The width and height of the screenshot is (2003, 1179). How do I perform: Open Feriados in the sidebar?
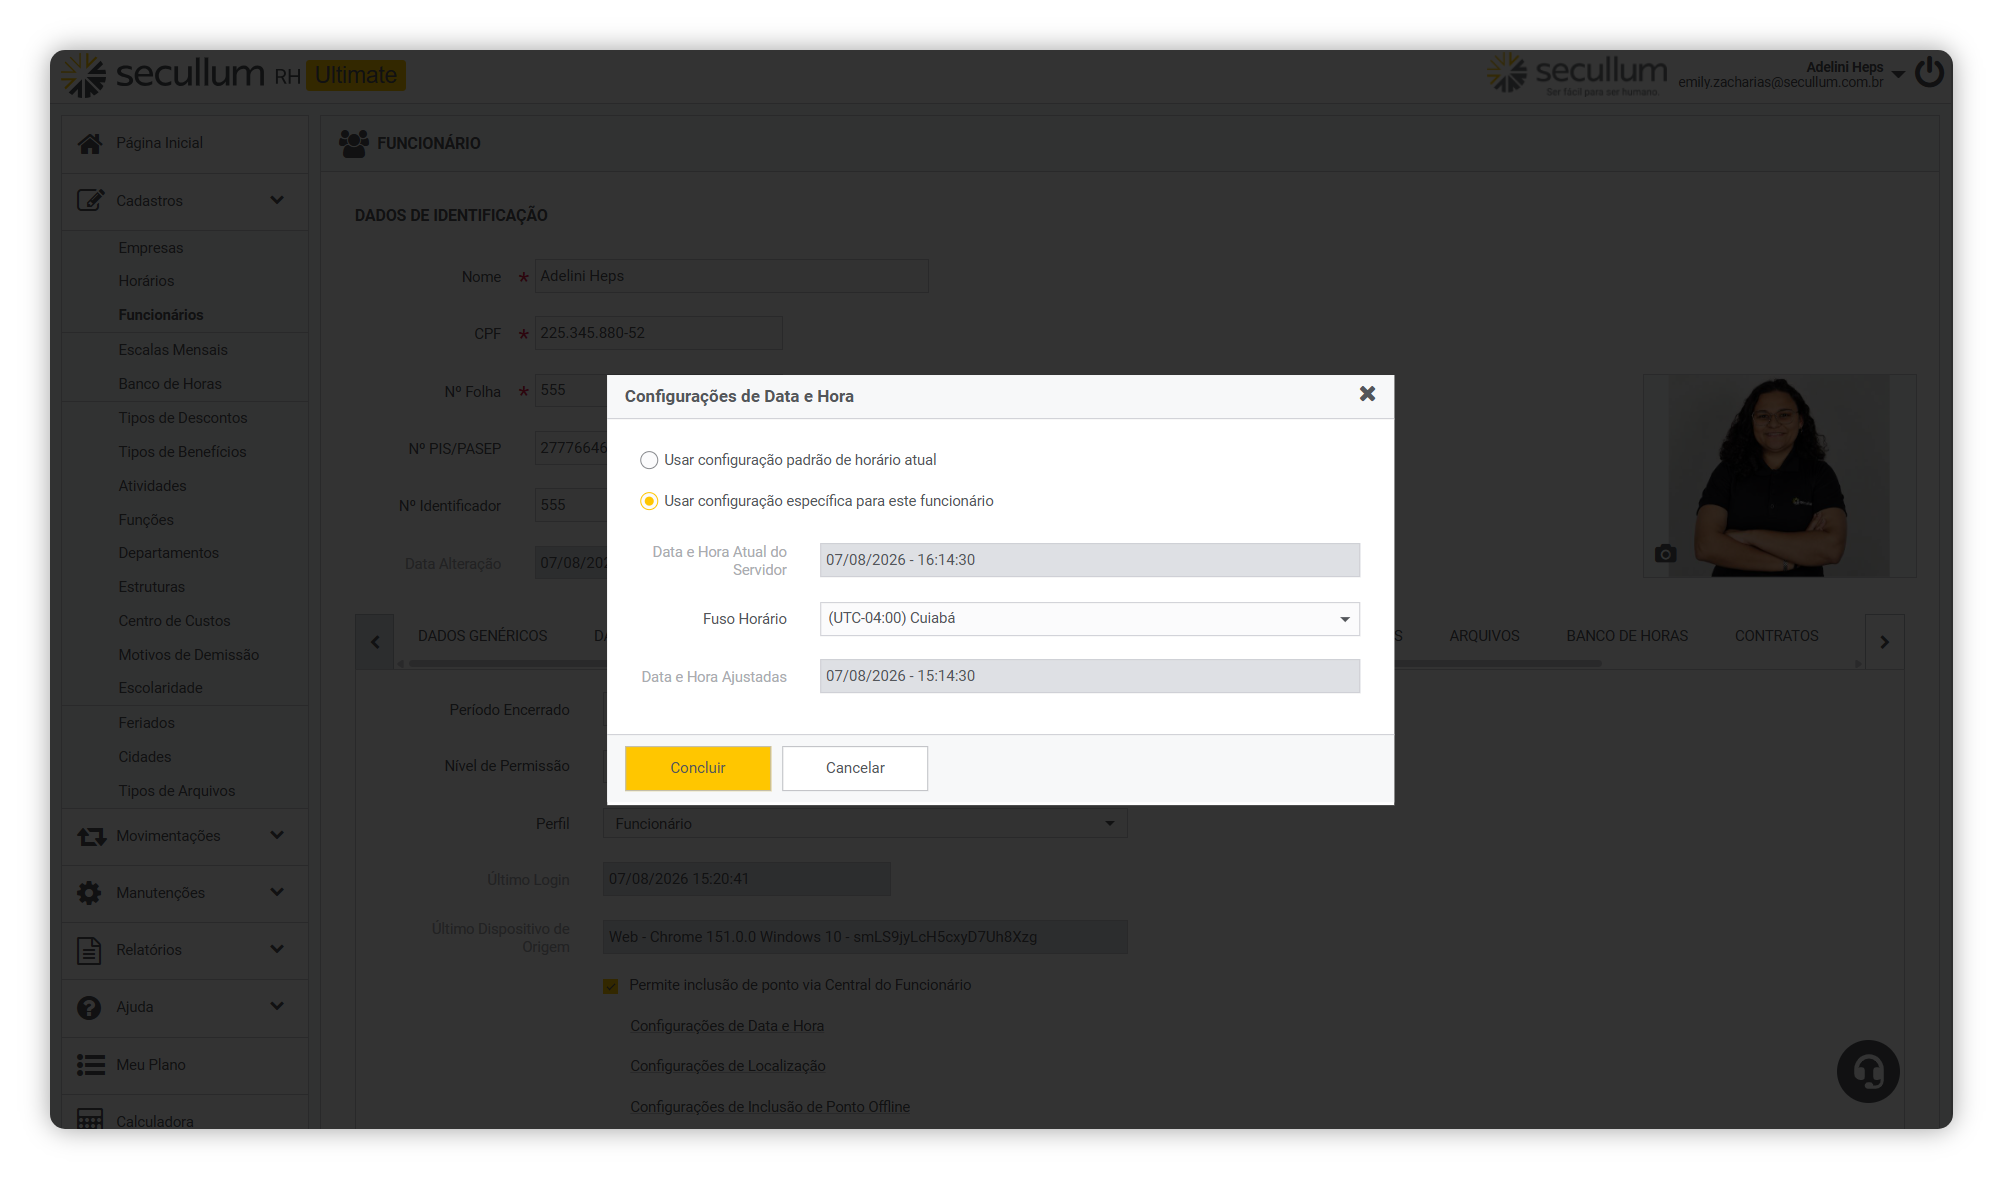146,723
